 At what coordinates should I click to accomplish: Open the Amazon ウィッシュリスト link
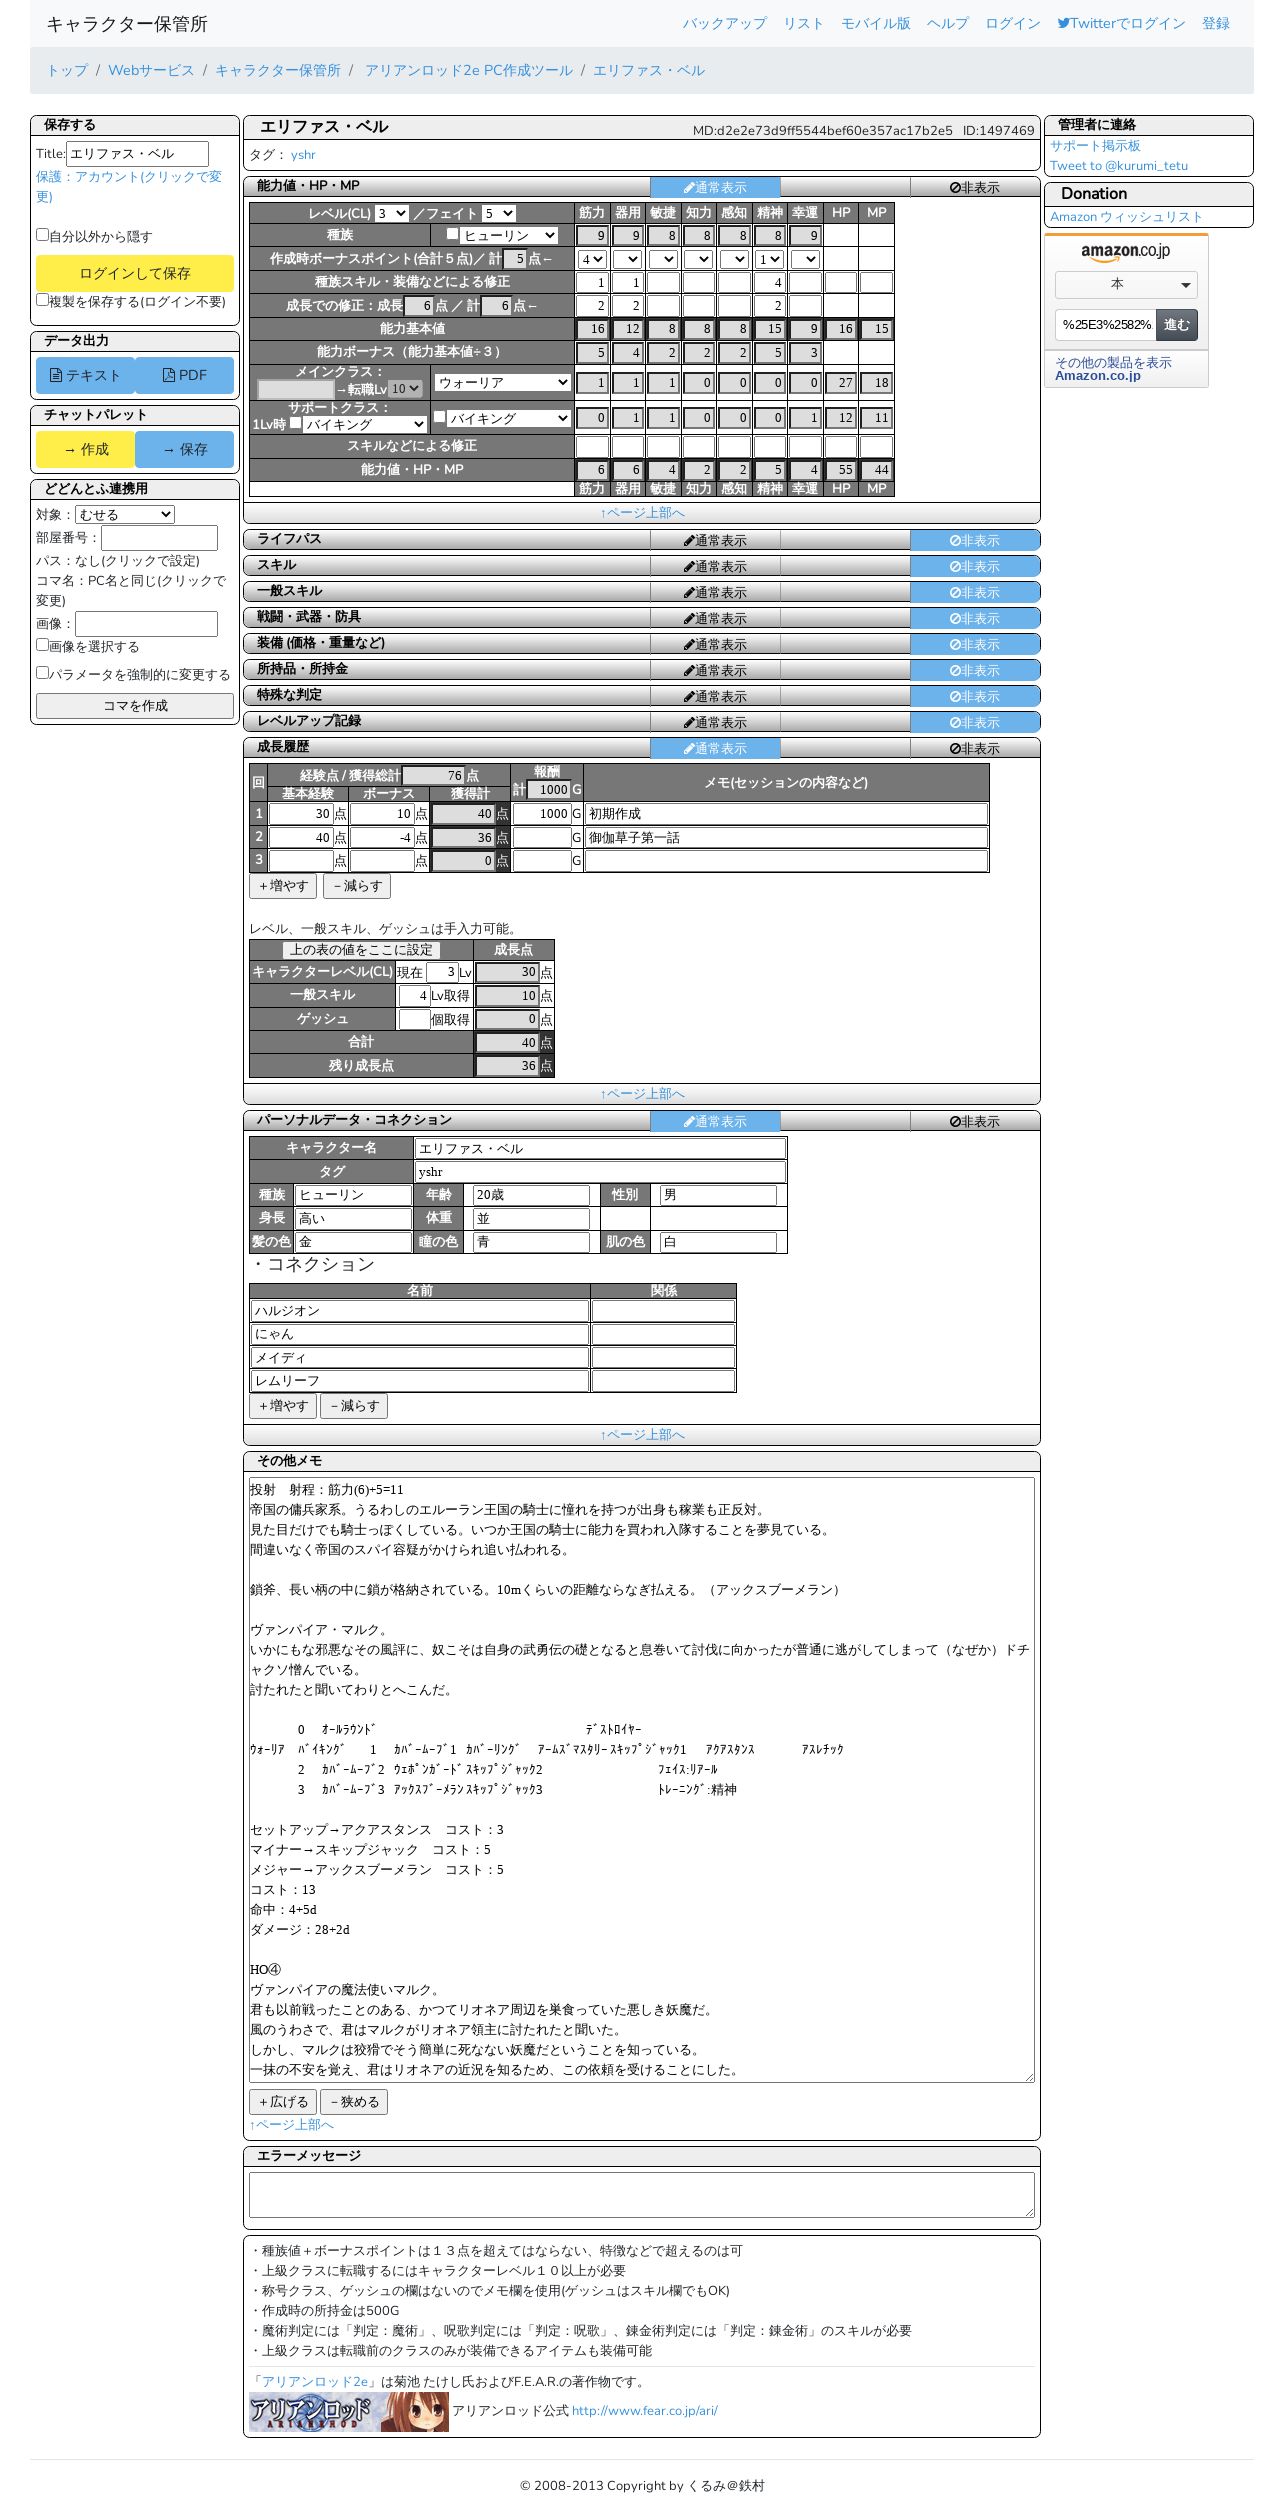[x=1126, y=216]
